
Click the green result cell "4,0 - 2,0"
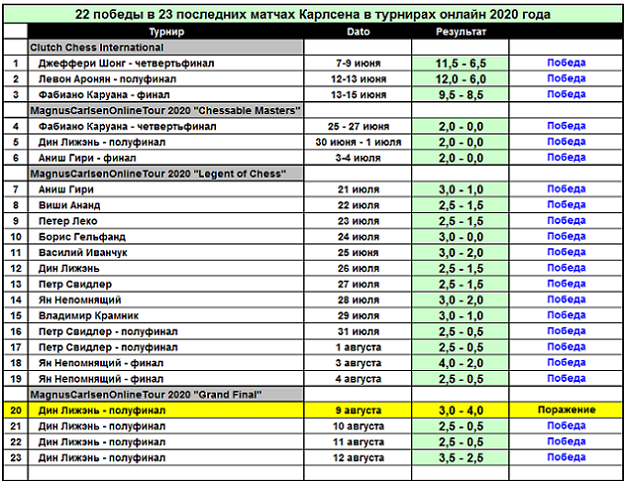click(460, 363)
